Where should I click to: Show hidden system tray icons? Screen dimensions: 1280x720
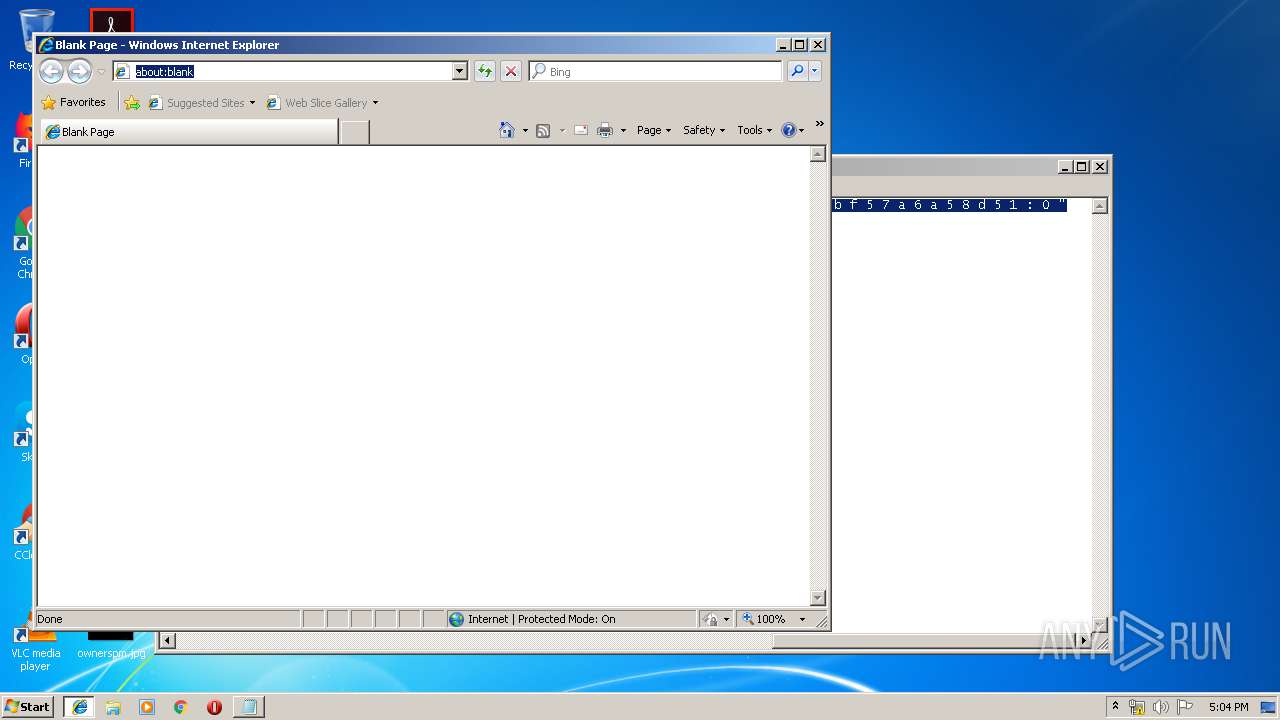(1116, 706)
